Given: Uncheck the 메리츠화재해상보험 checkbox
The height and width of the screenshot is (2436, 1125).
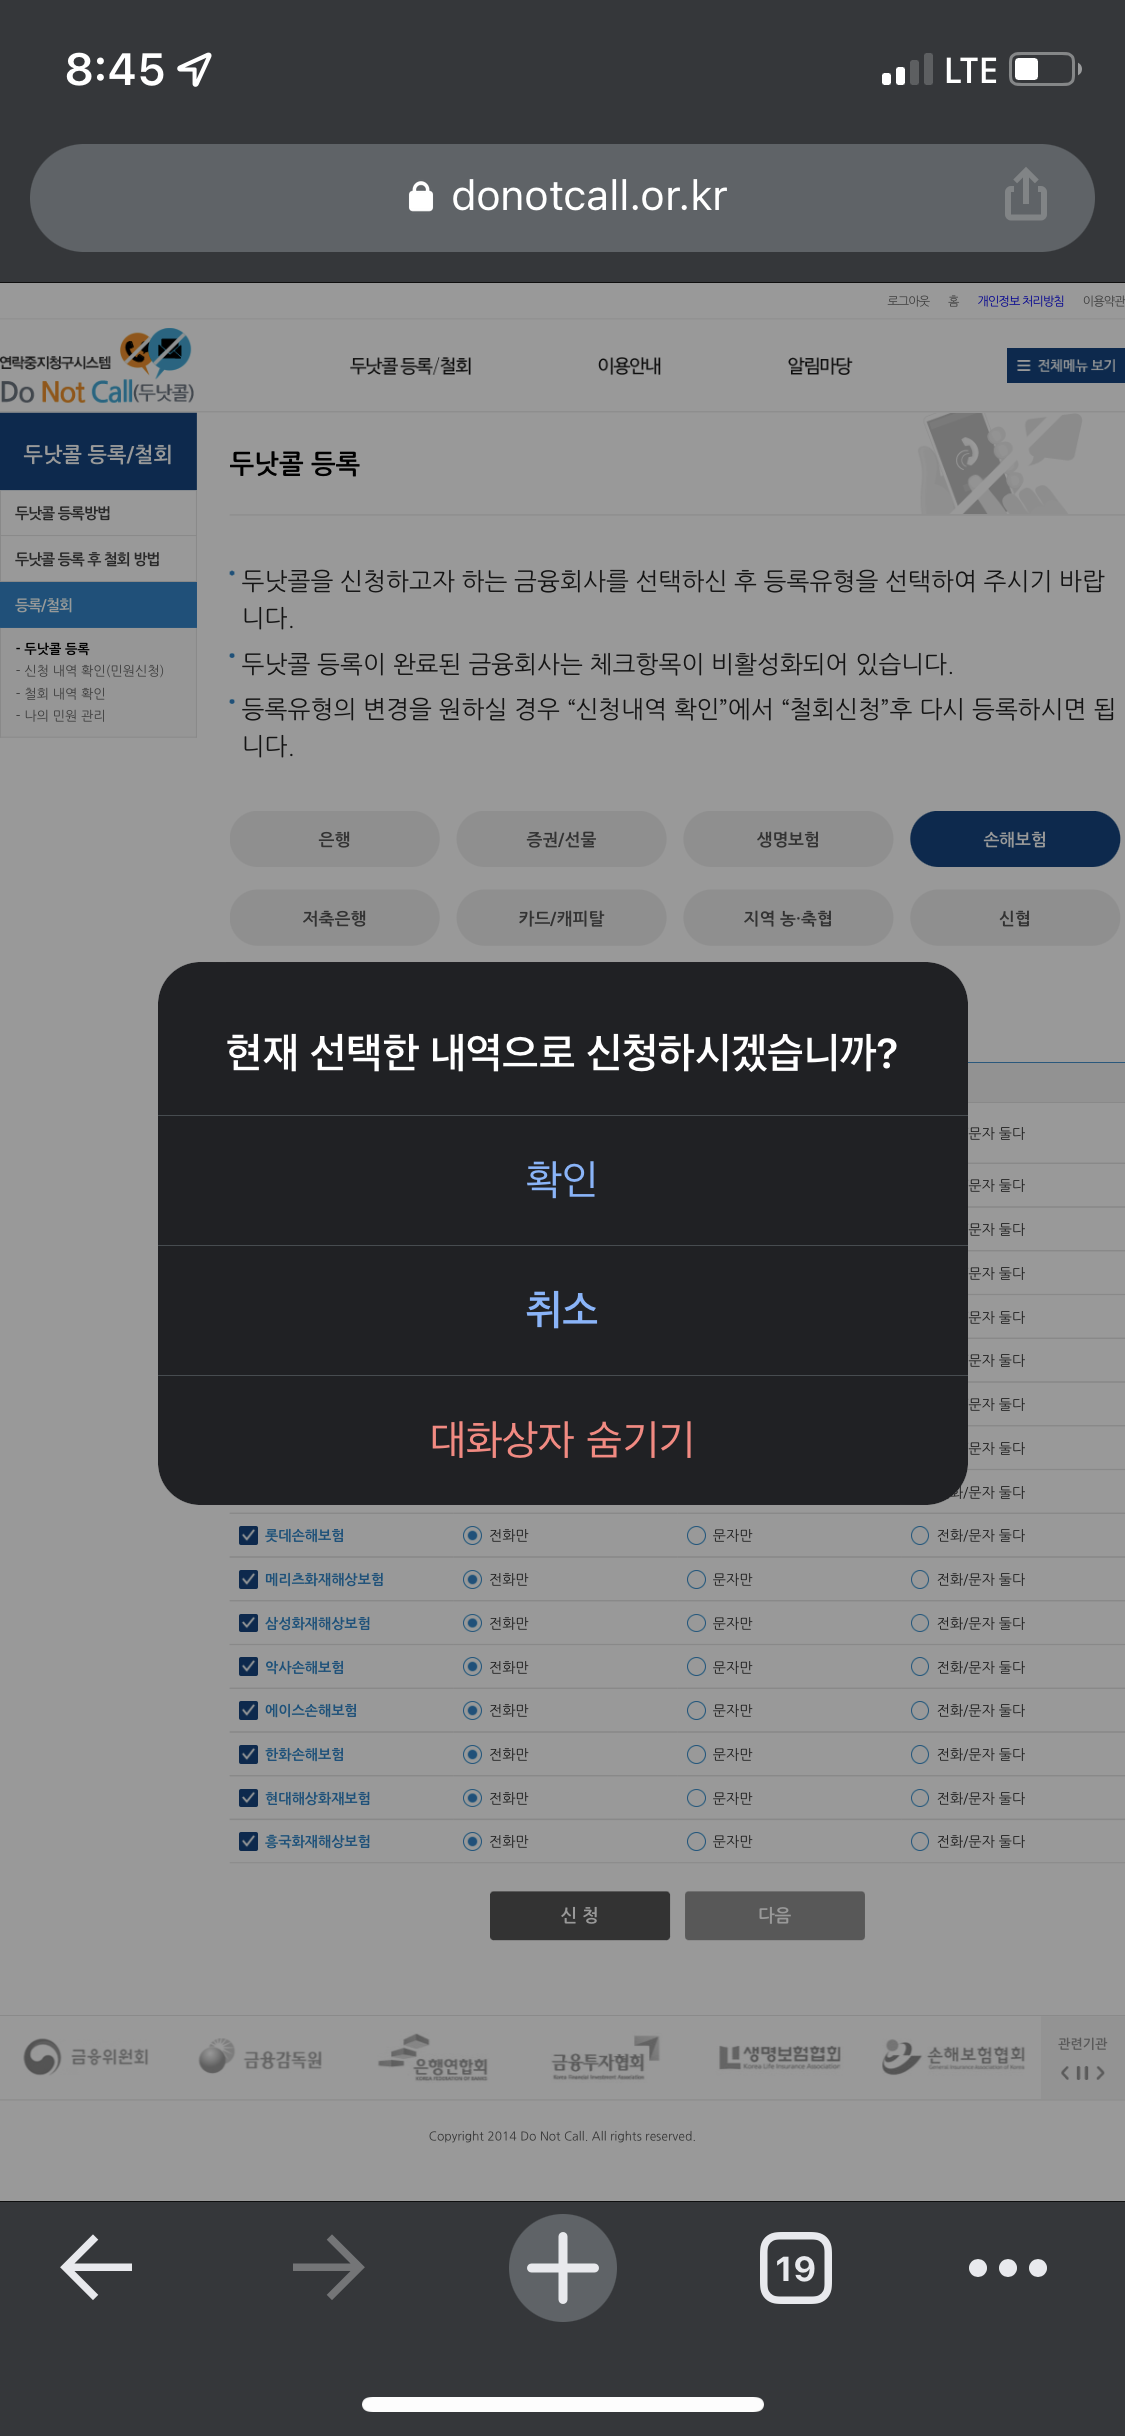Looking at the screenshot, I should point(248,1579).
